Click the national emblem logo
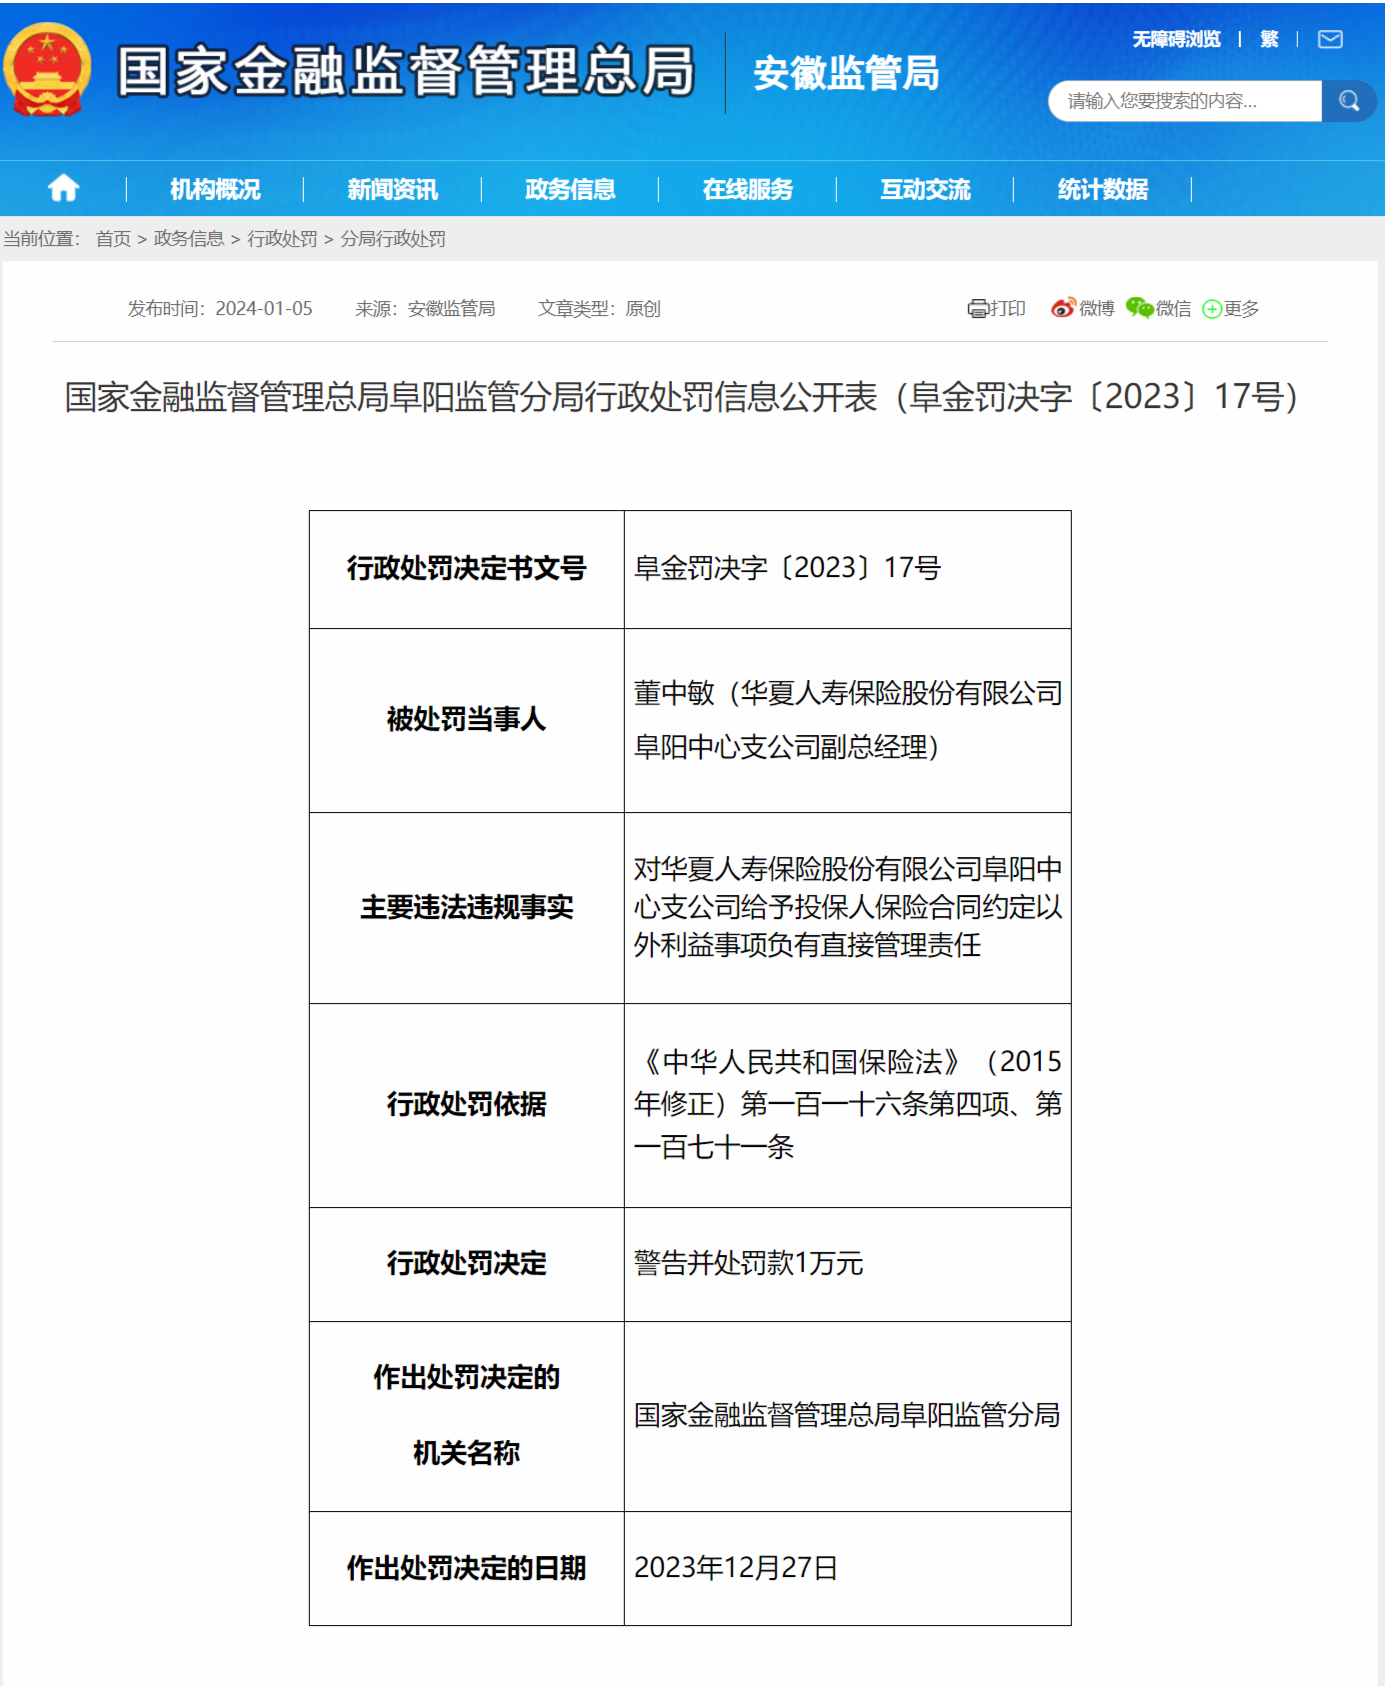Image resolution: width=1385 pixels, height=1686 pixels. click(47, 69)
